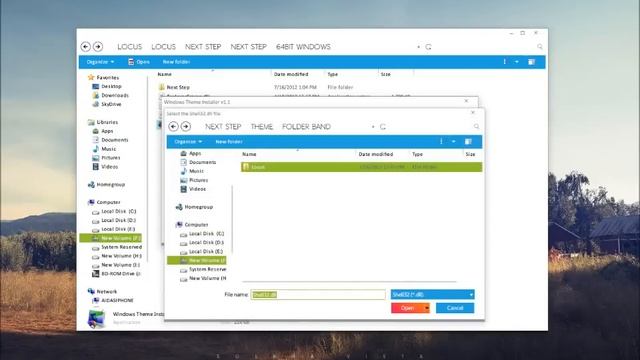Click New folder in the file dialog toolbar

pyautogui.click(x=229, y=142)
